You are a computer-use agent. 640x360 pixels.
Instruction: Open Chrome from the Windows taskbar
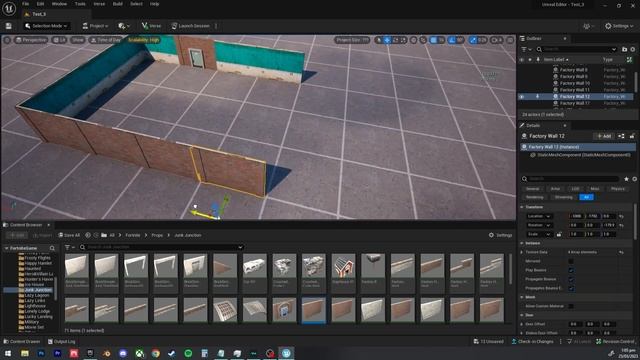coord(156,353)
